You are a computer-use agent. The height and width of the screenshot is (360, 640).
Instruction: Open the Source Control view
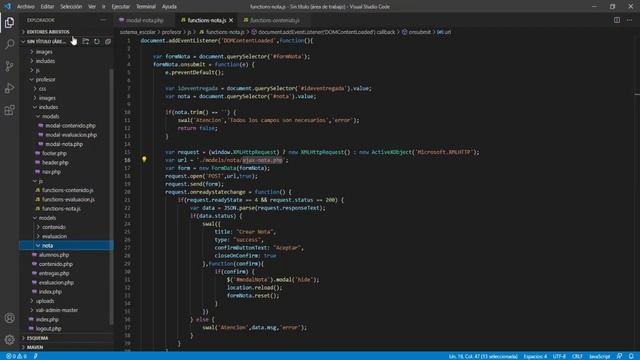(x=9, y=66)
